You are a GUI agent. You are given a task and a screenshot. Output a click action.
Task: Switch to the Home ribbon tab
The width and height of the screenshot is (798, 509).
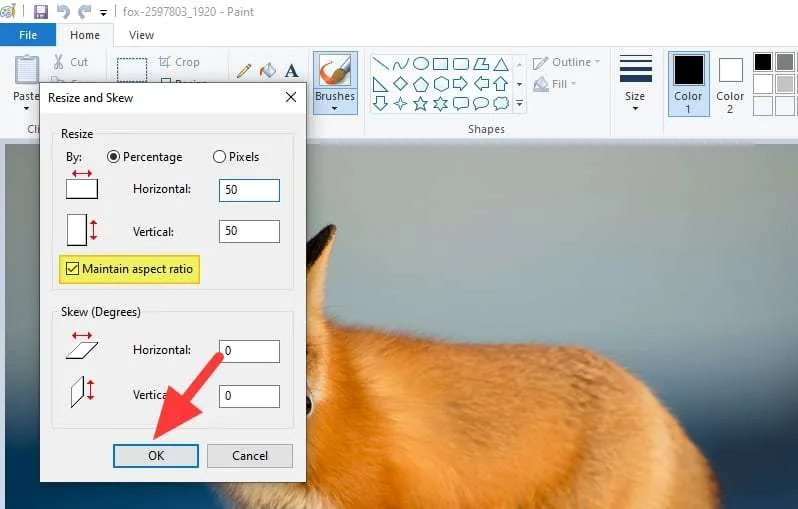click(x=85, y=35)
